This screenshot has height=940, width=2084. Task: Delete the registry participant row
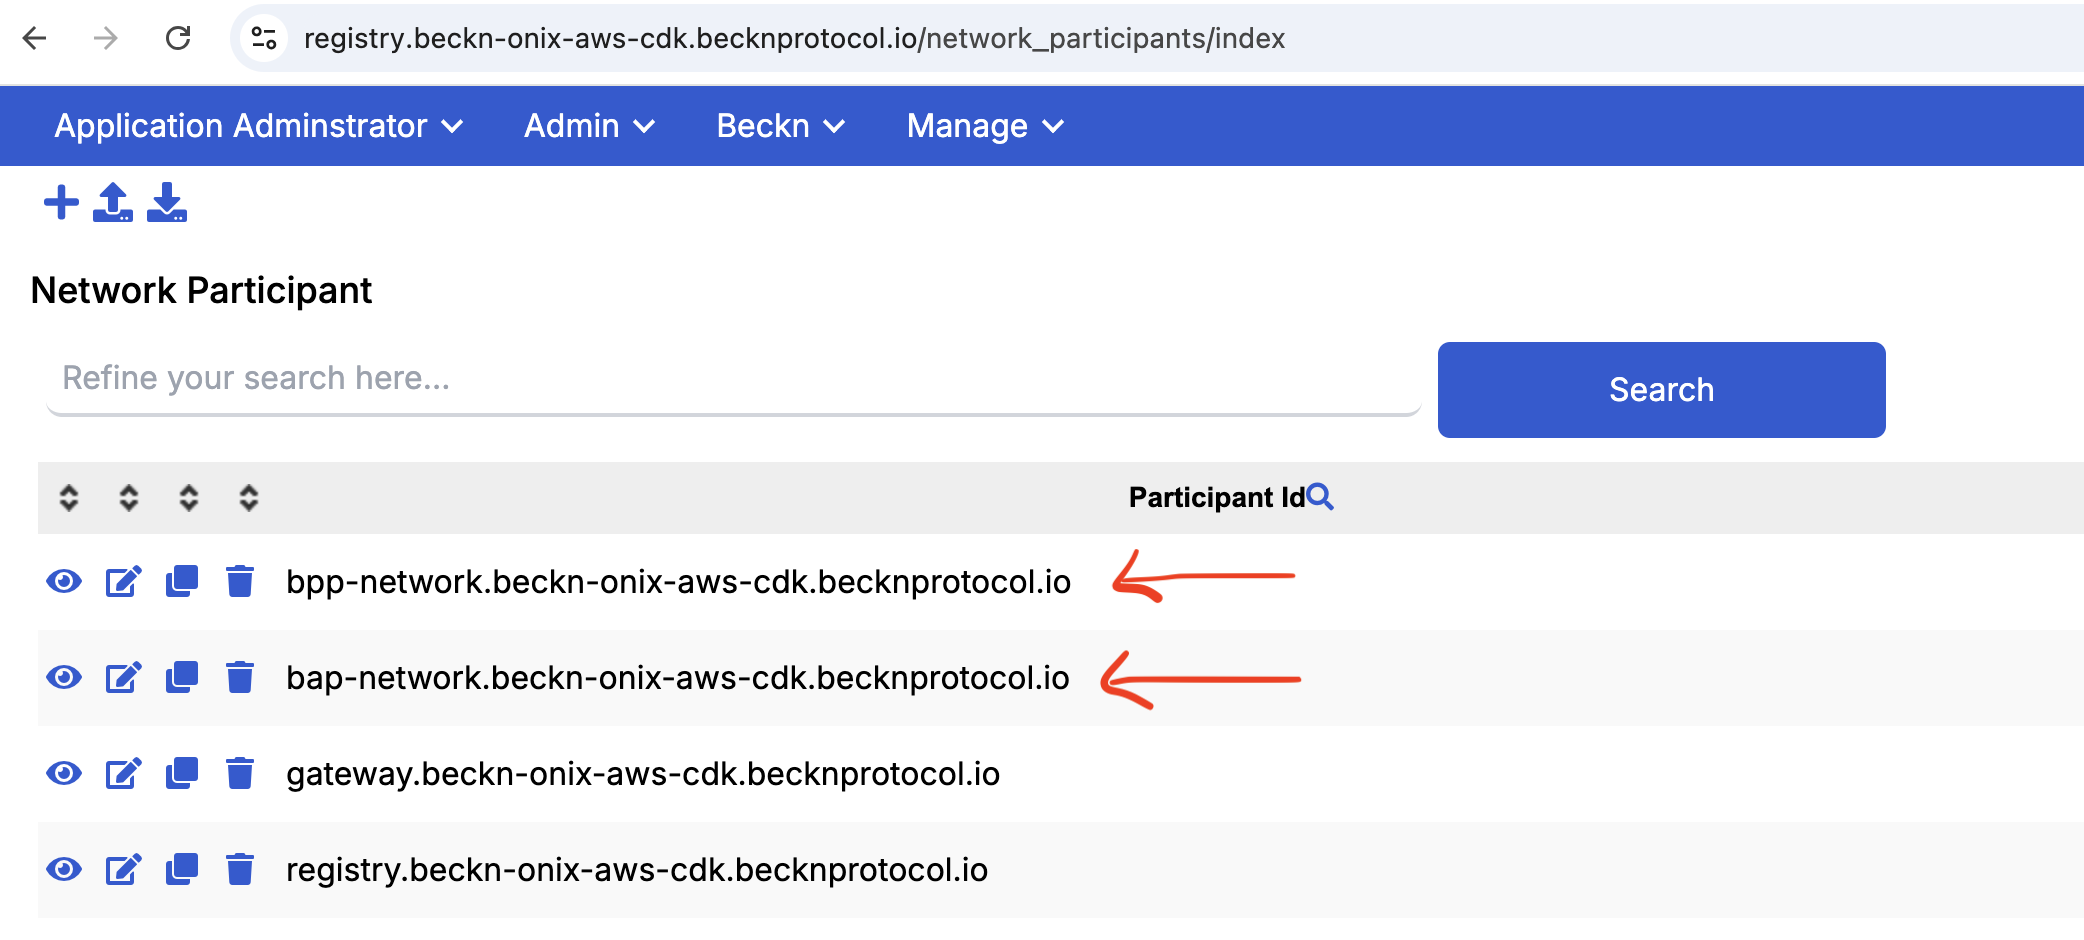click(x=240, y=870)
